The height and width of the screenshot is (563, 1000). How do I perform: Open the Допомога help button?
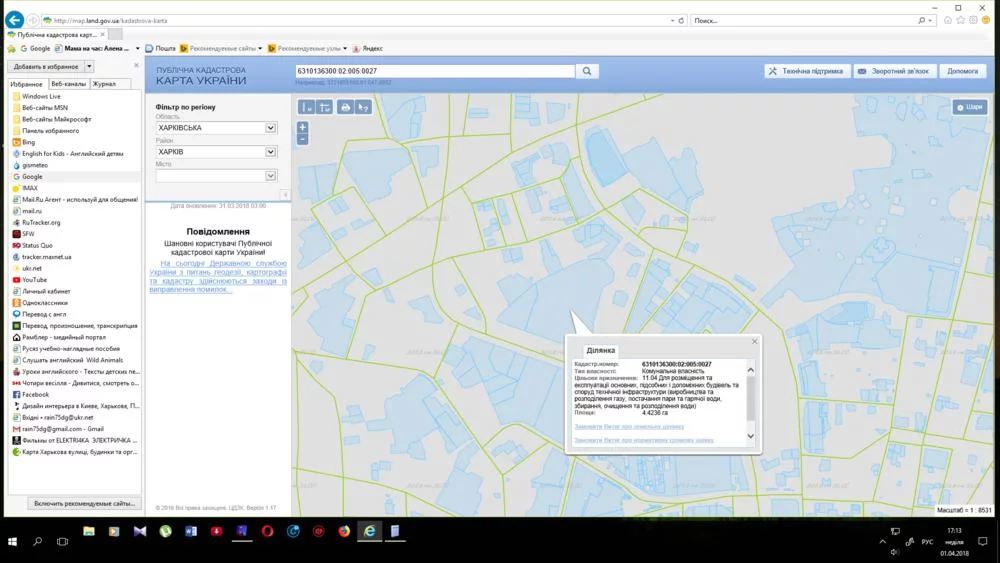(962, 71)
